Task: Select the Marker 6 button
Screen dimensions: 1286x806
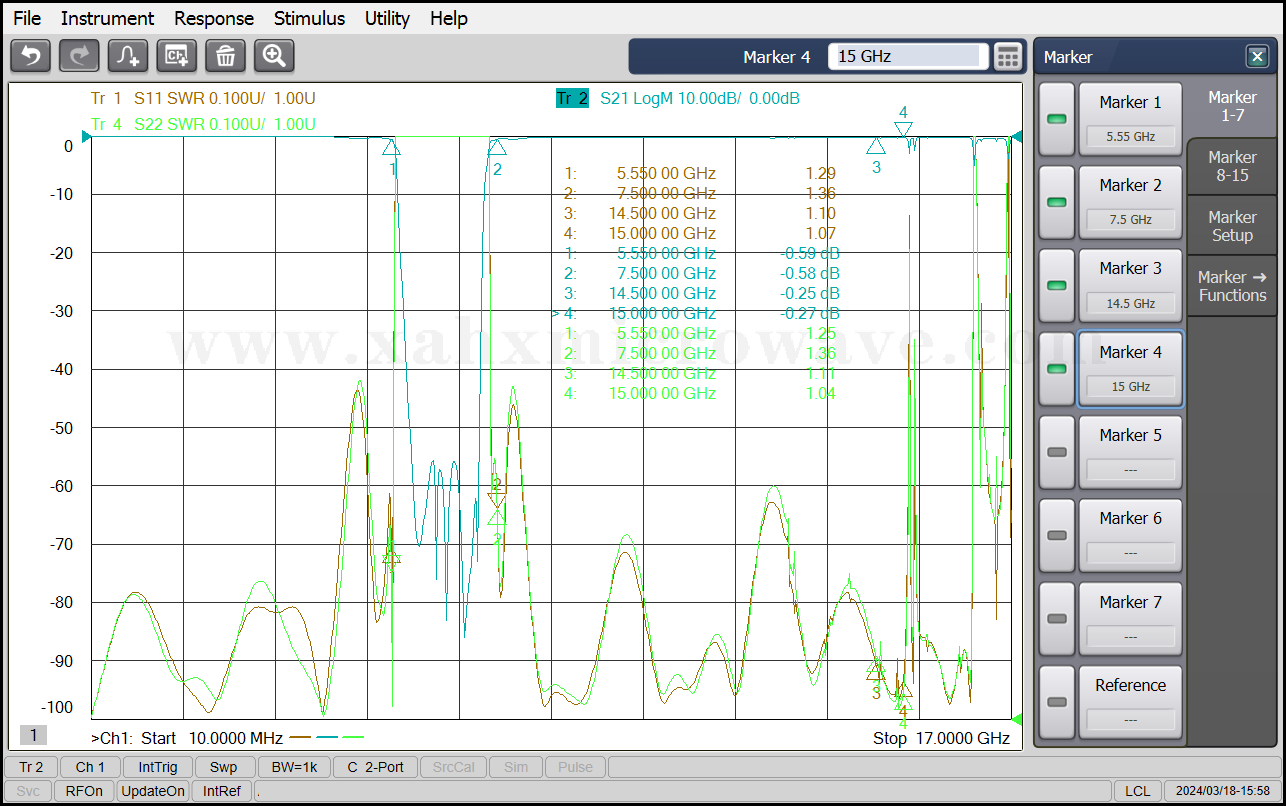Action: click(1130, 535)
